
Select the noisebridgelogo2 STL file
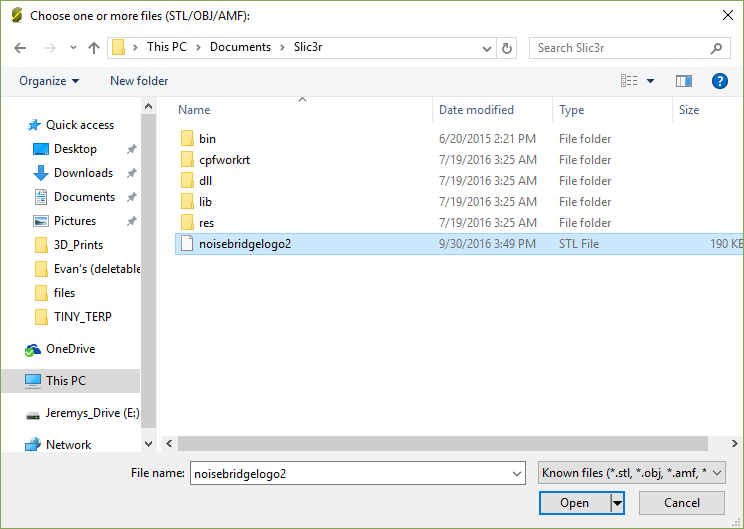point(245,243)
